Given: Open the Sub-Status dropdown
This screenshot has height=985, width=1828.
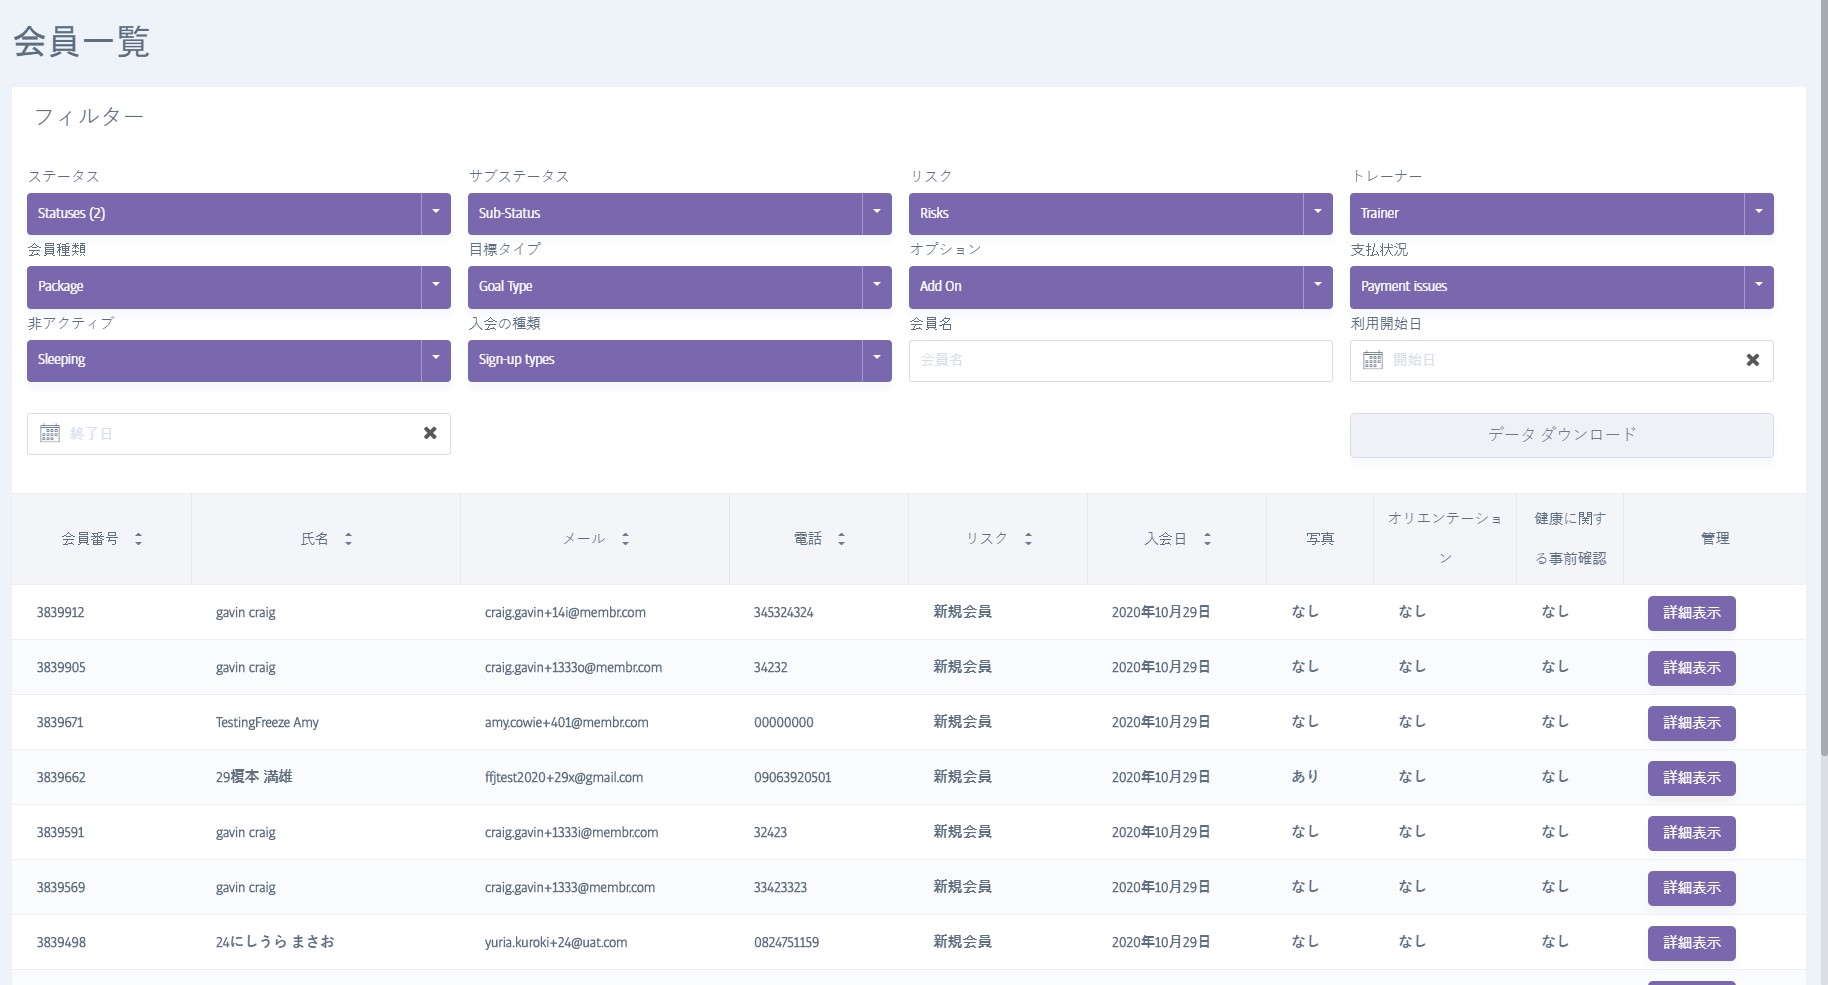Looking at the screenshot, I should coord(679,213).
